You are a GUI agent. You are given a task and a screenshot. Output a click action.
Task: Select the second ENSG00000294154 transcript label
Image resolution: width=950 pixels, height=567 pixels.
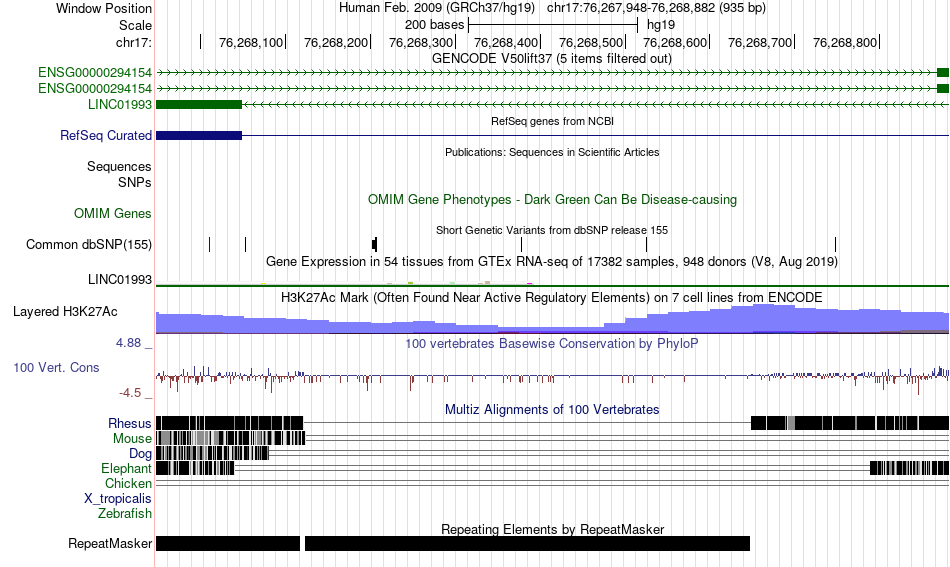(x=95, y=88)
